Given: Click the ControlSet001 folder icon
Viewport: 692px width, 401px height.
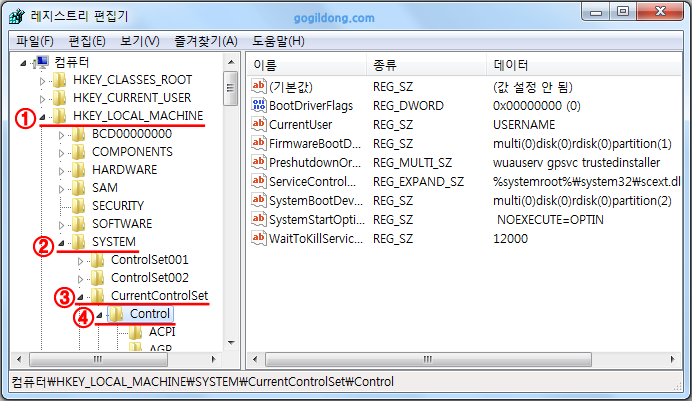Looking at the screenshot, I should click(x=98, y=260).
